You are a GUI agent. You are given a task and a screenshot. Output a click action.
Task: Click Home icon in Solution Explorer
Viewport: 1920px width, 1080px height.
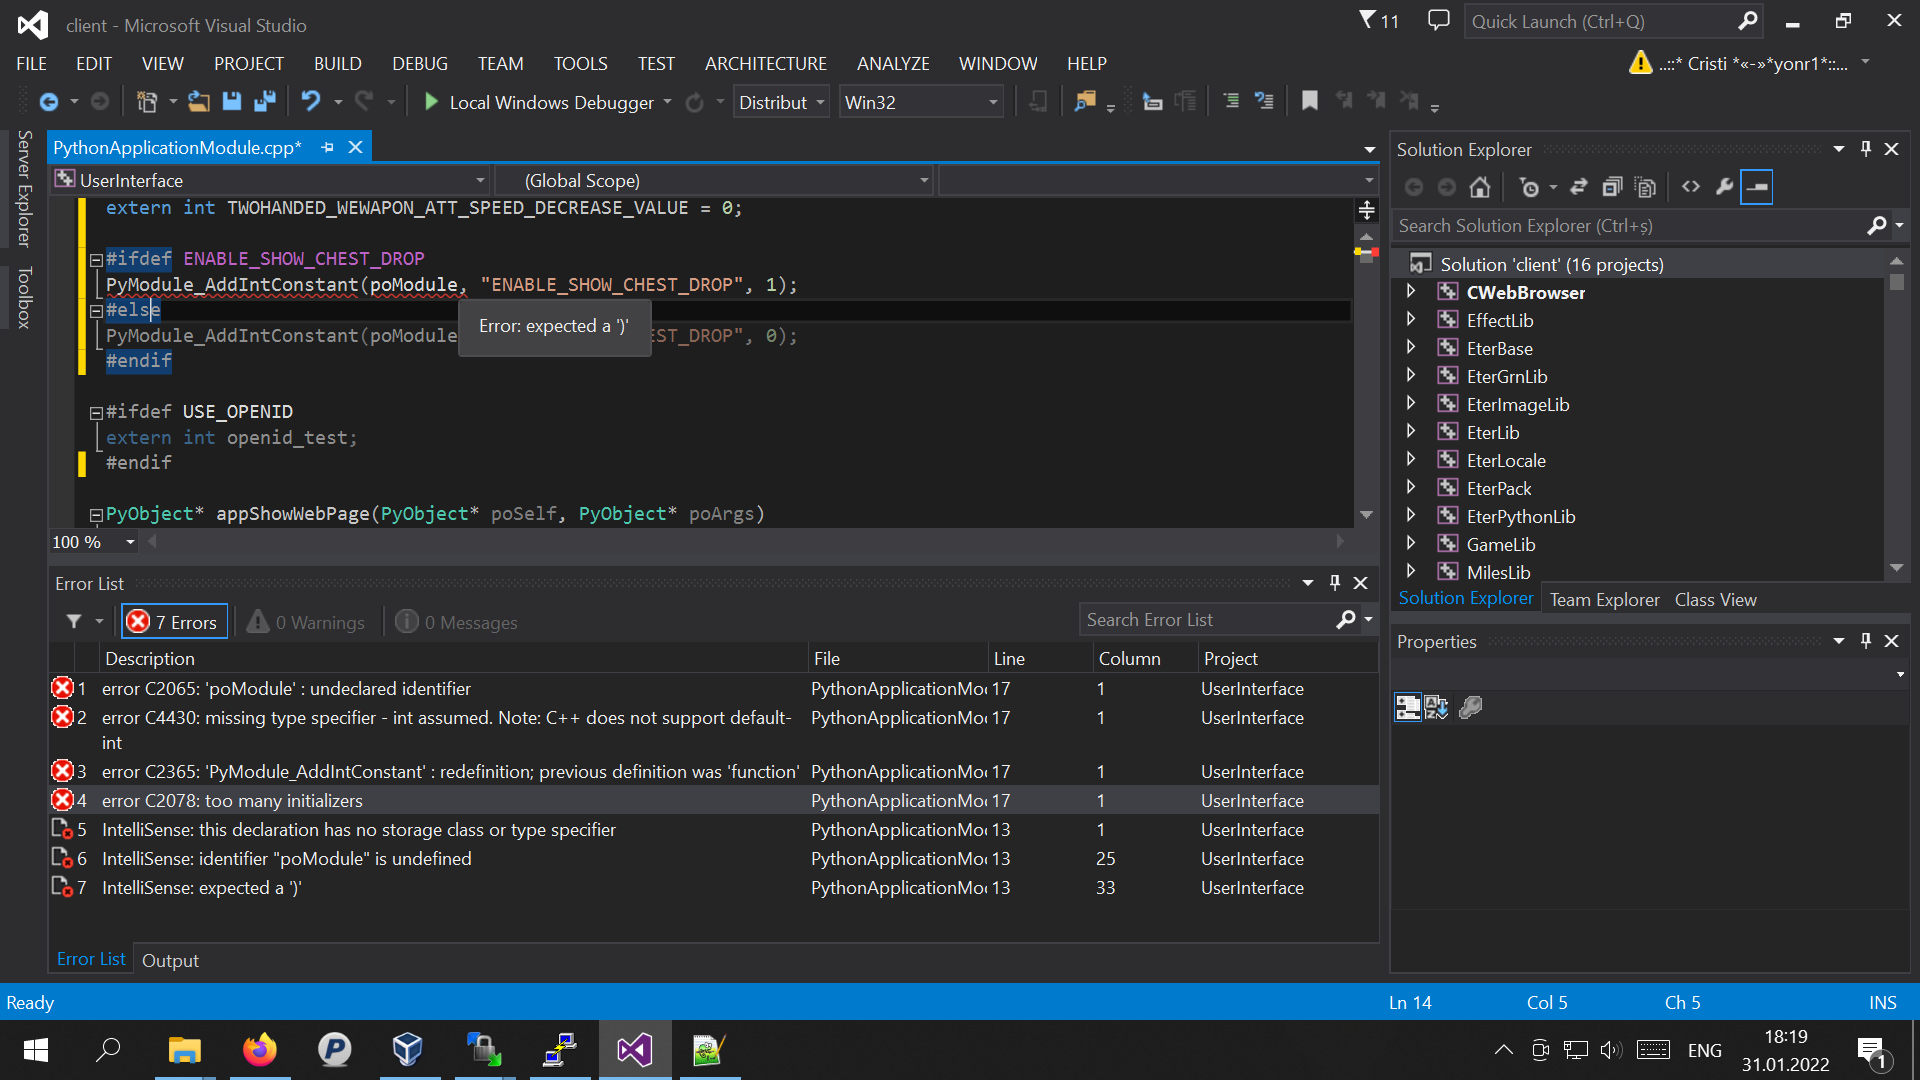(x=1480, y=187)
